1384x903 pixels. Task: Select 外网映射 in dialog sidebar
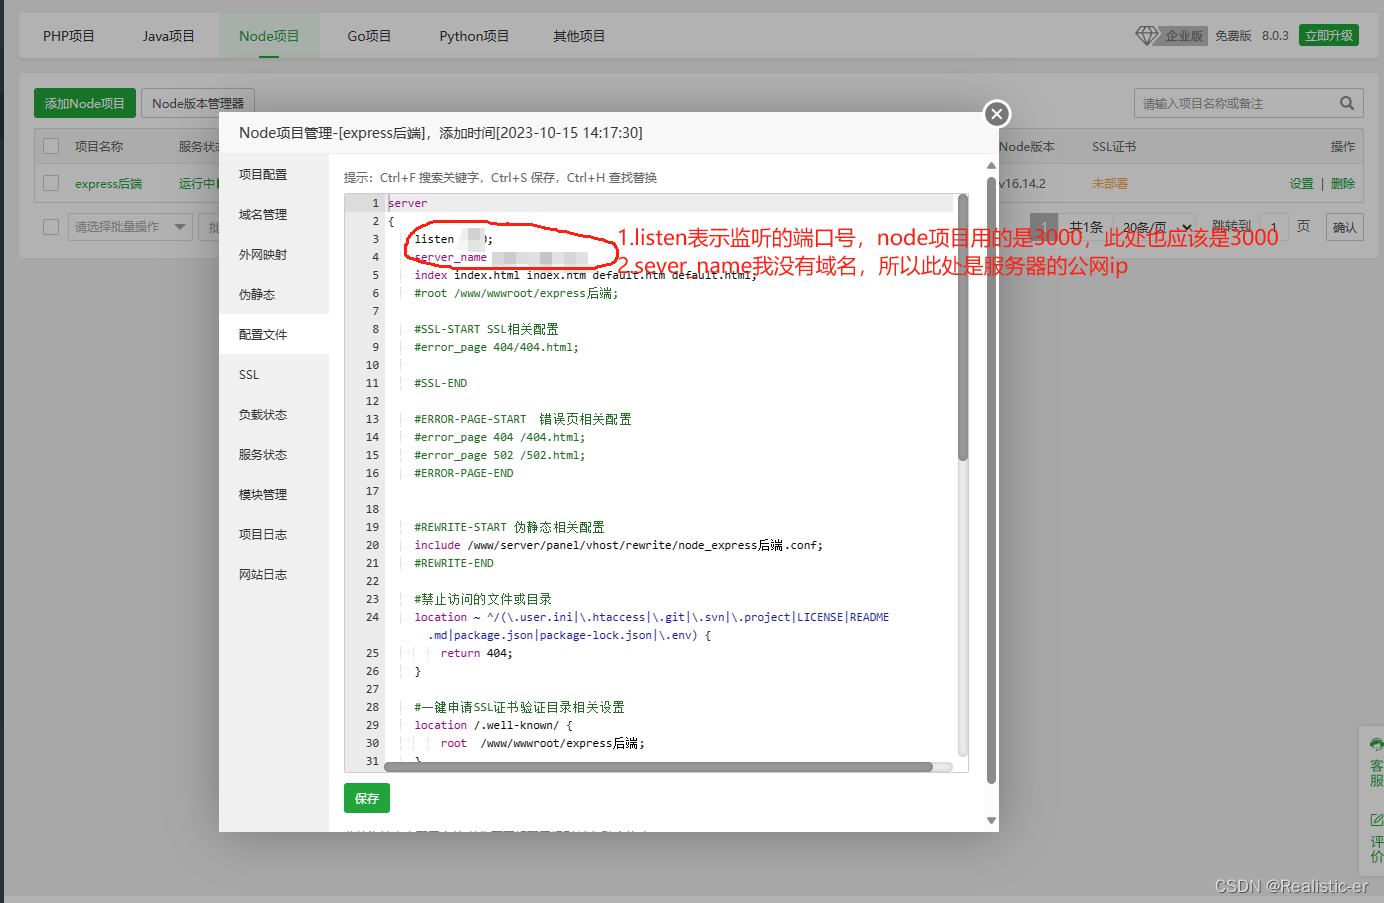pyautogui.click(x=274, y=254)
